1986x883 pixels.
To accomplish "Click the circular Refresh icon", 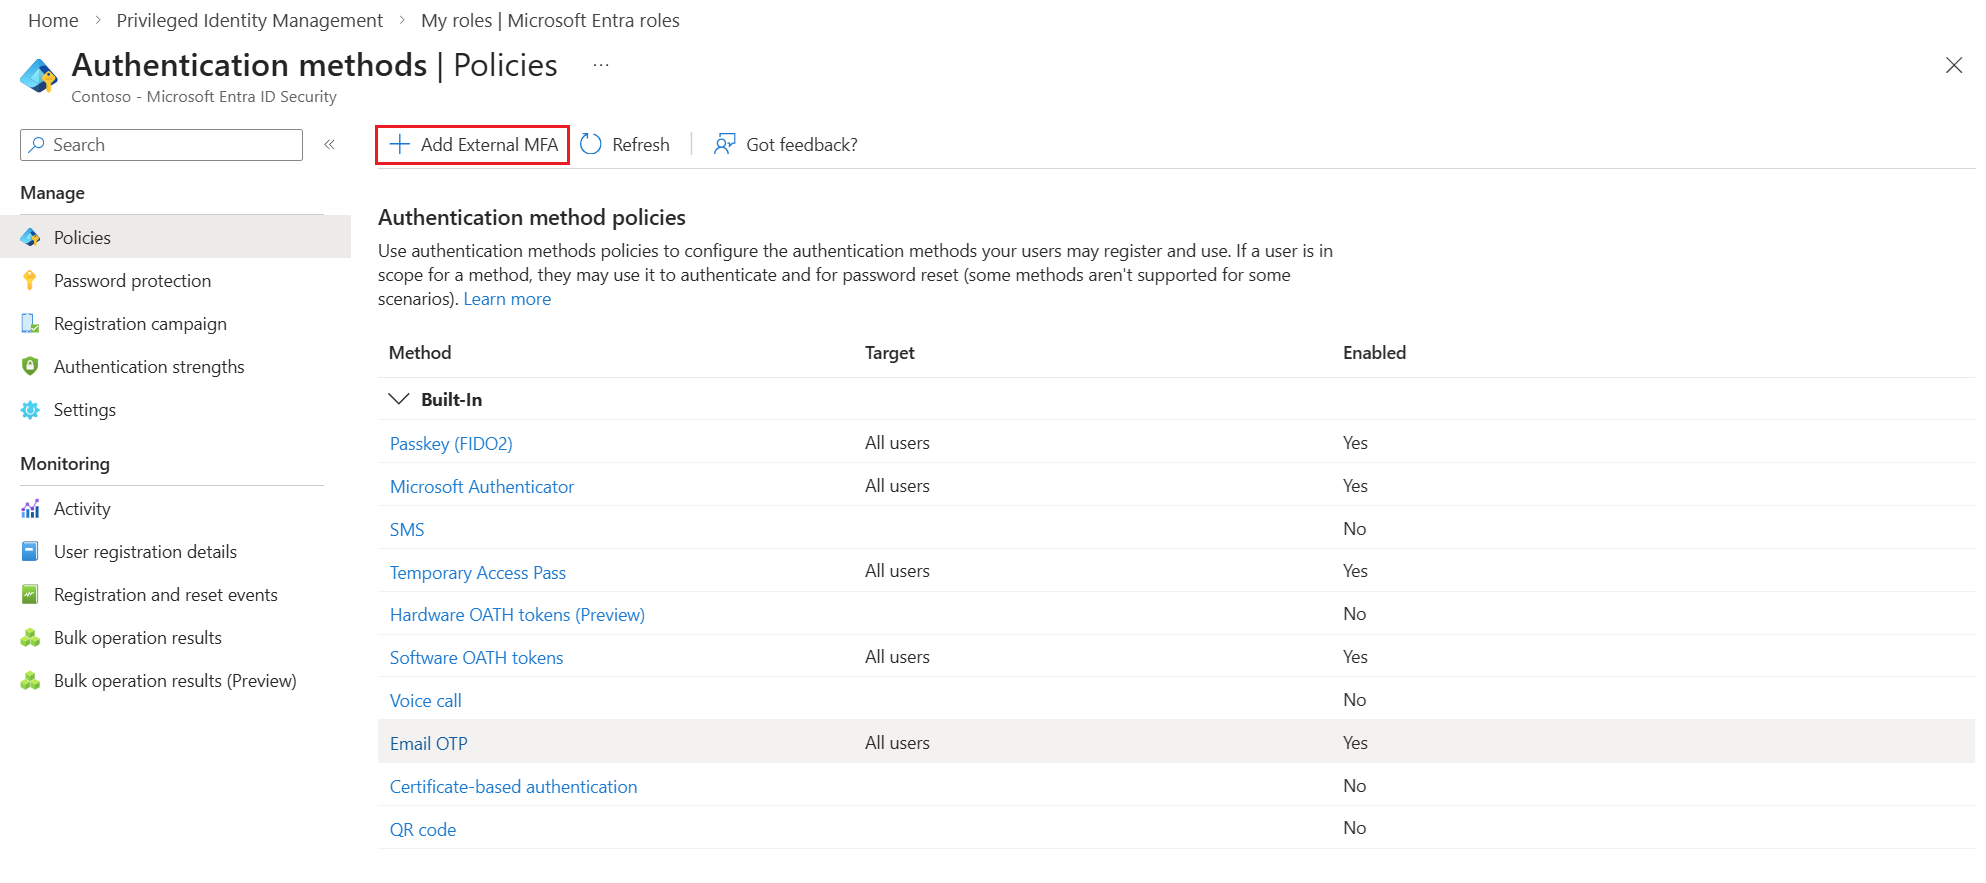I will [591, 144].
